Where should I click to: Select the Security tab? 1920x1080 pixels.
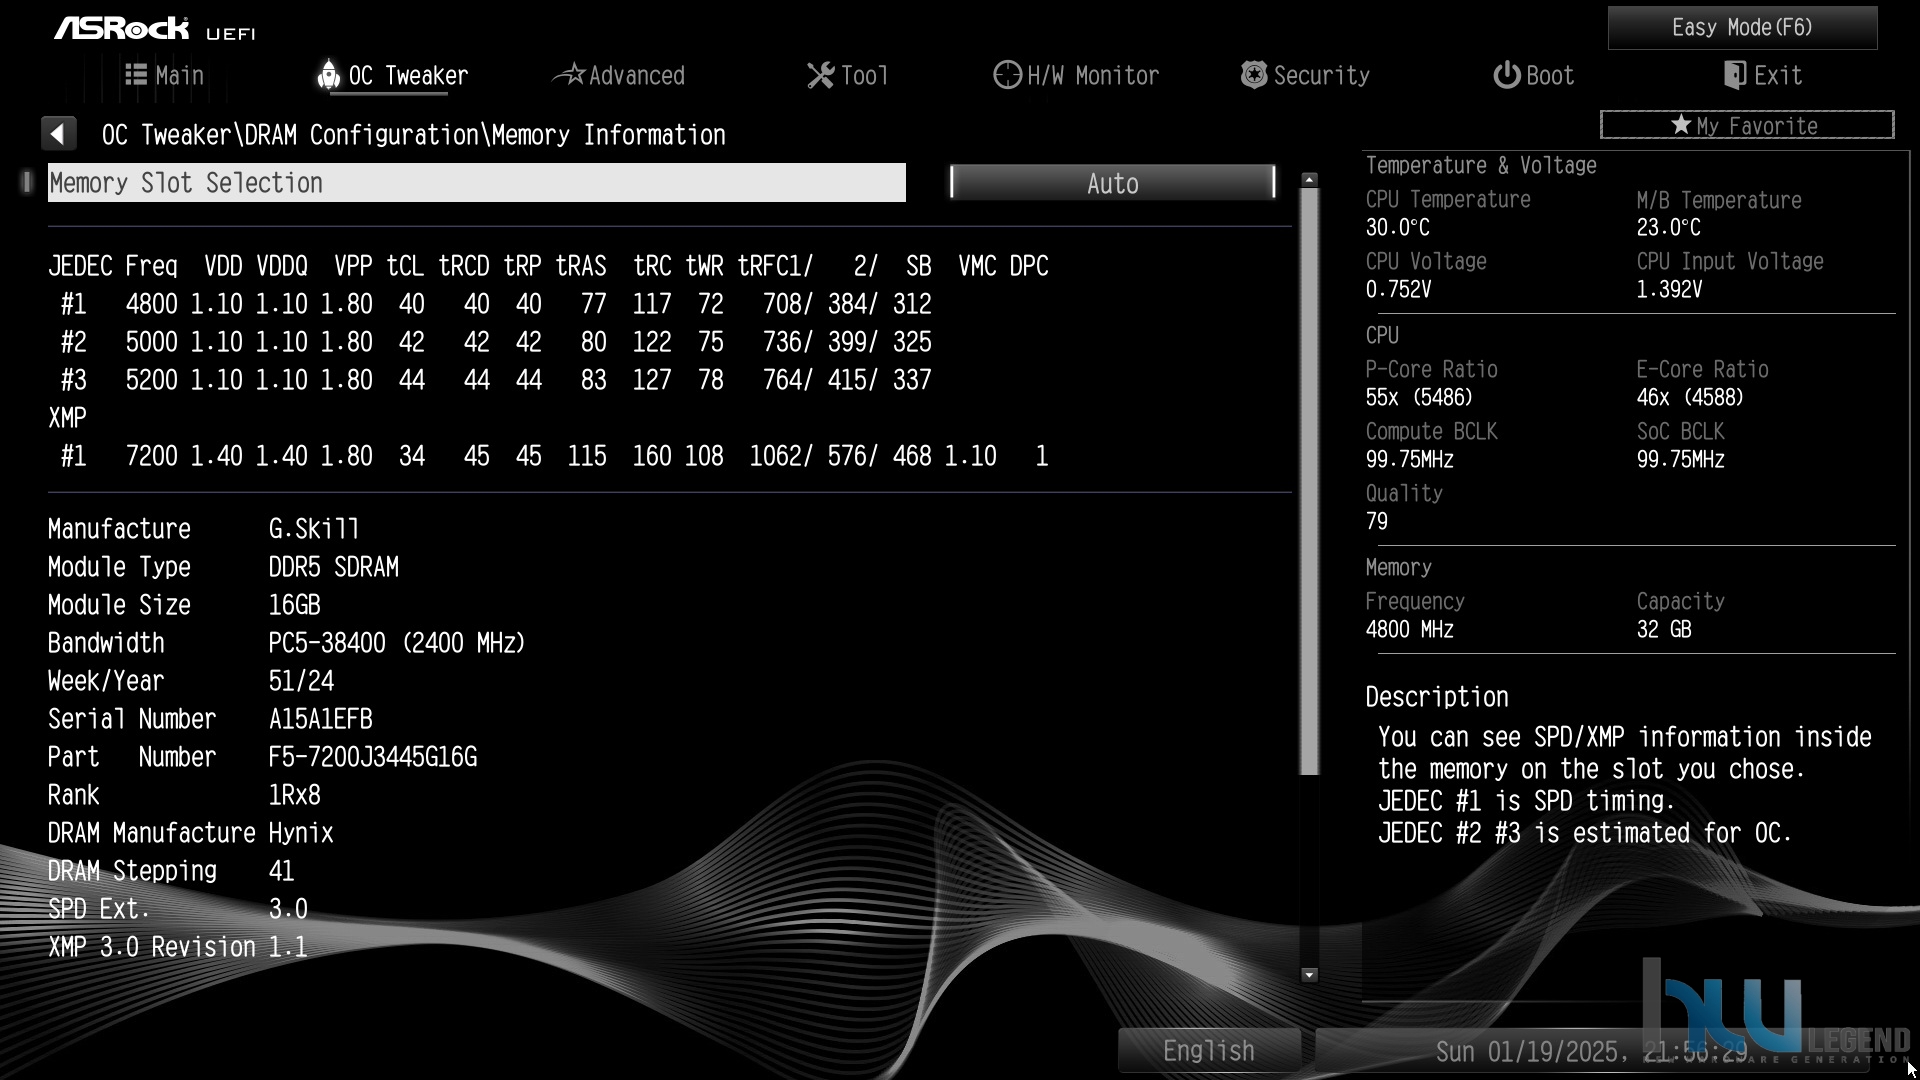(1305, 75)
